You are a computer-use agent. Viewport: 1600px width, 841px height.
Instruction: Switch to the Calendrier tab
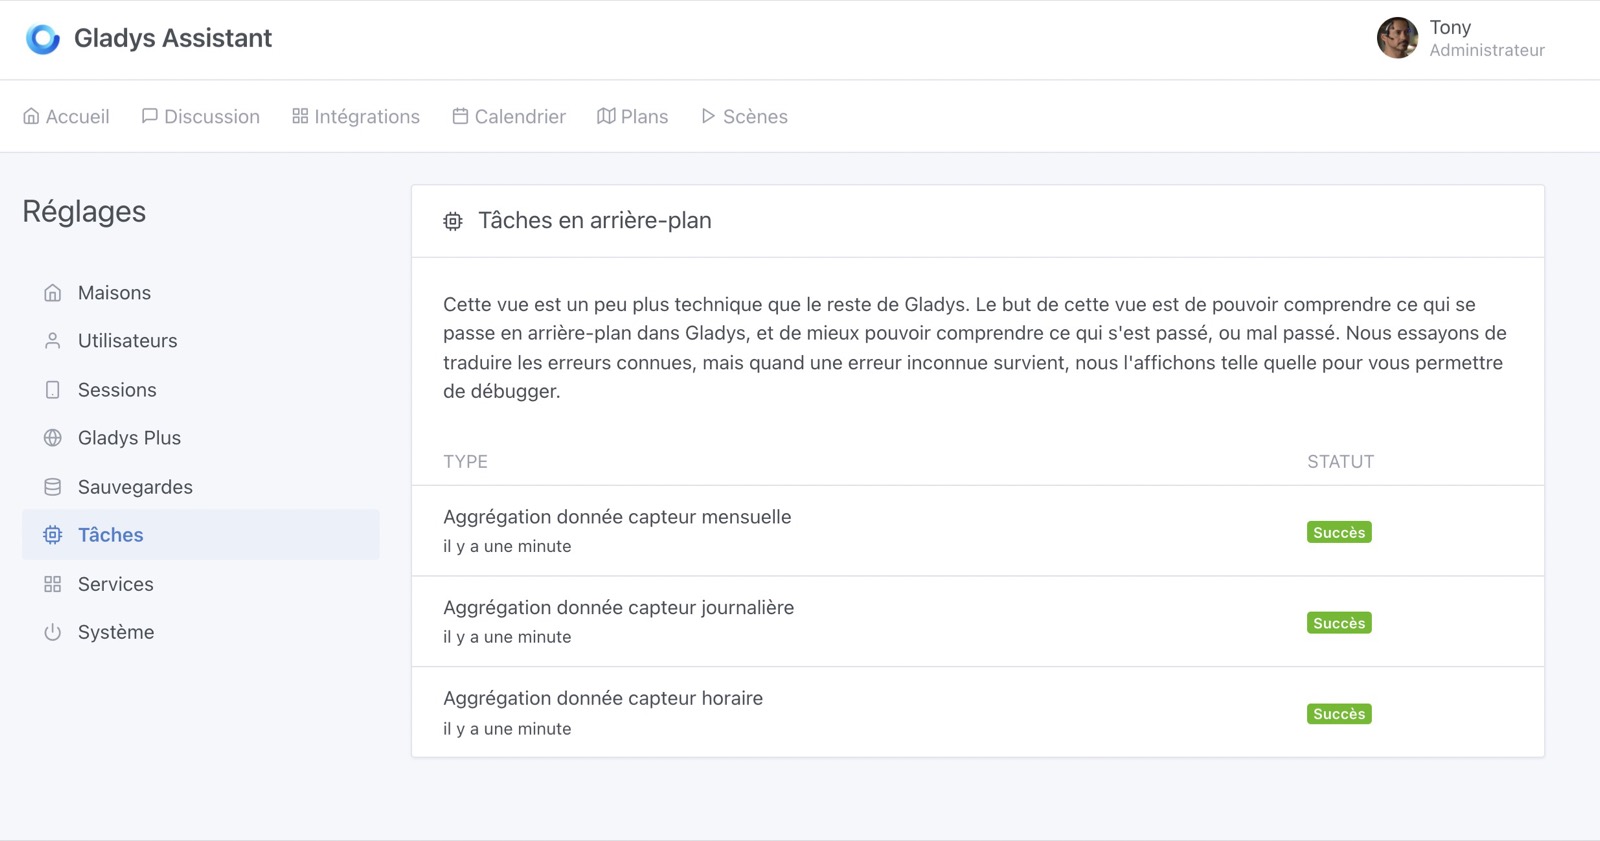coord(509,117)
